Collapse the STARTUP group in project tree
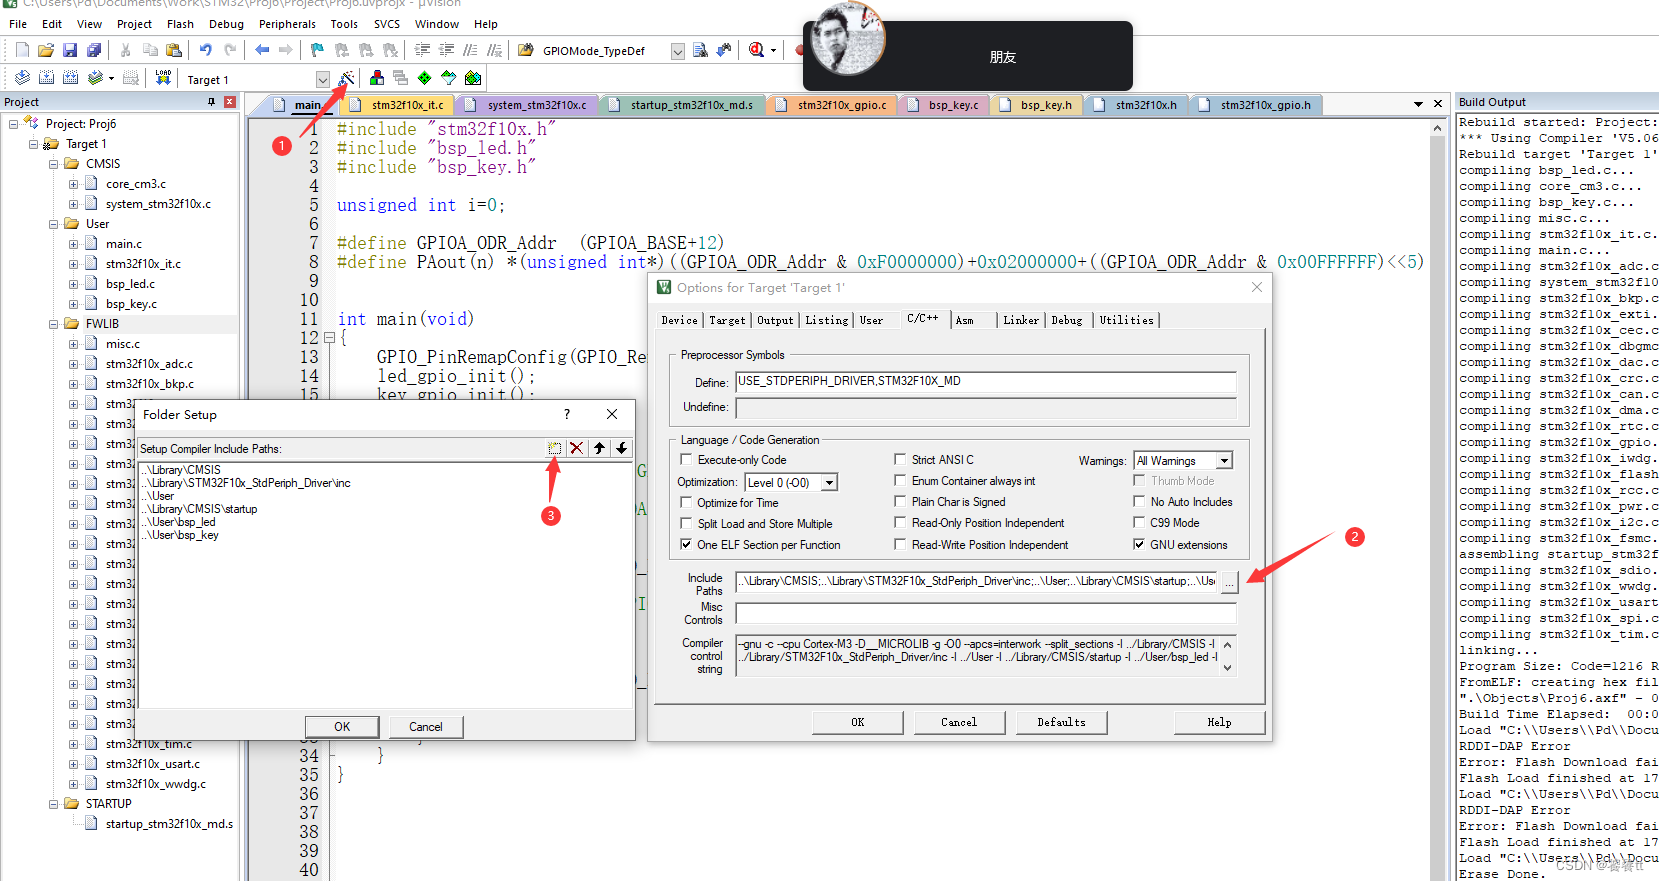The width and height of the screenshot is (1659, 881). (54, 804)
